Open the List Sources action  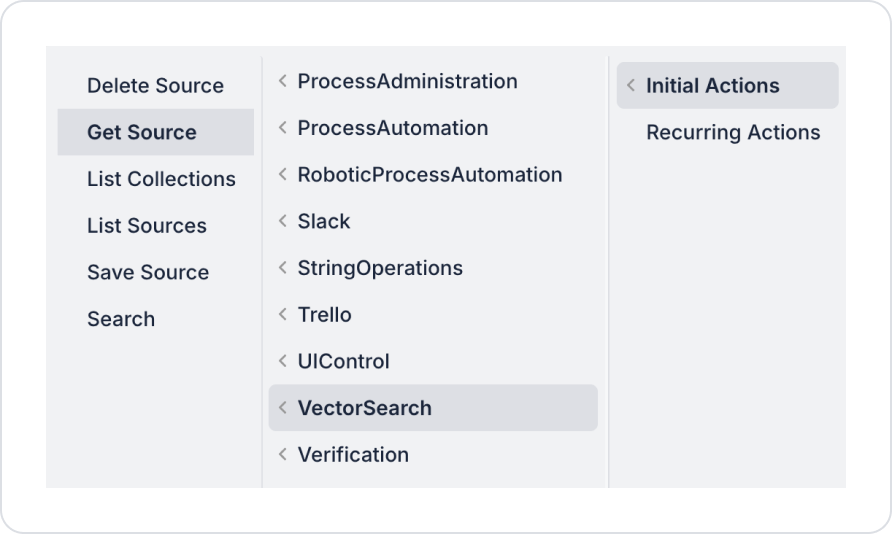147,226
